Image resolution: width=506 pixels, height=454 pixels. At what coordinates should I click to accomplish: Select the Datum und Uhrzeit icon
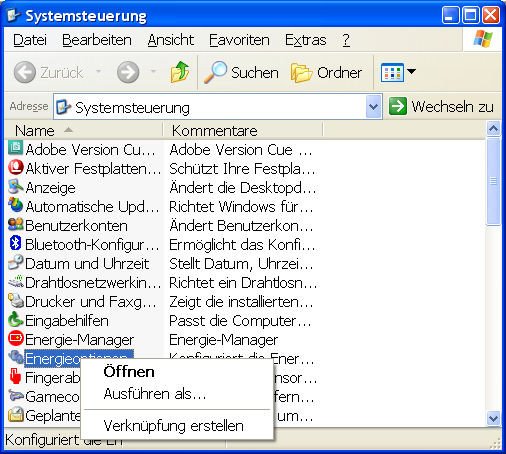pyautogui.click(x=15, y=263)
